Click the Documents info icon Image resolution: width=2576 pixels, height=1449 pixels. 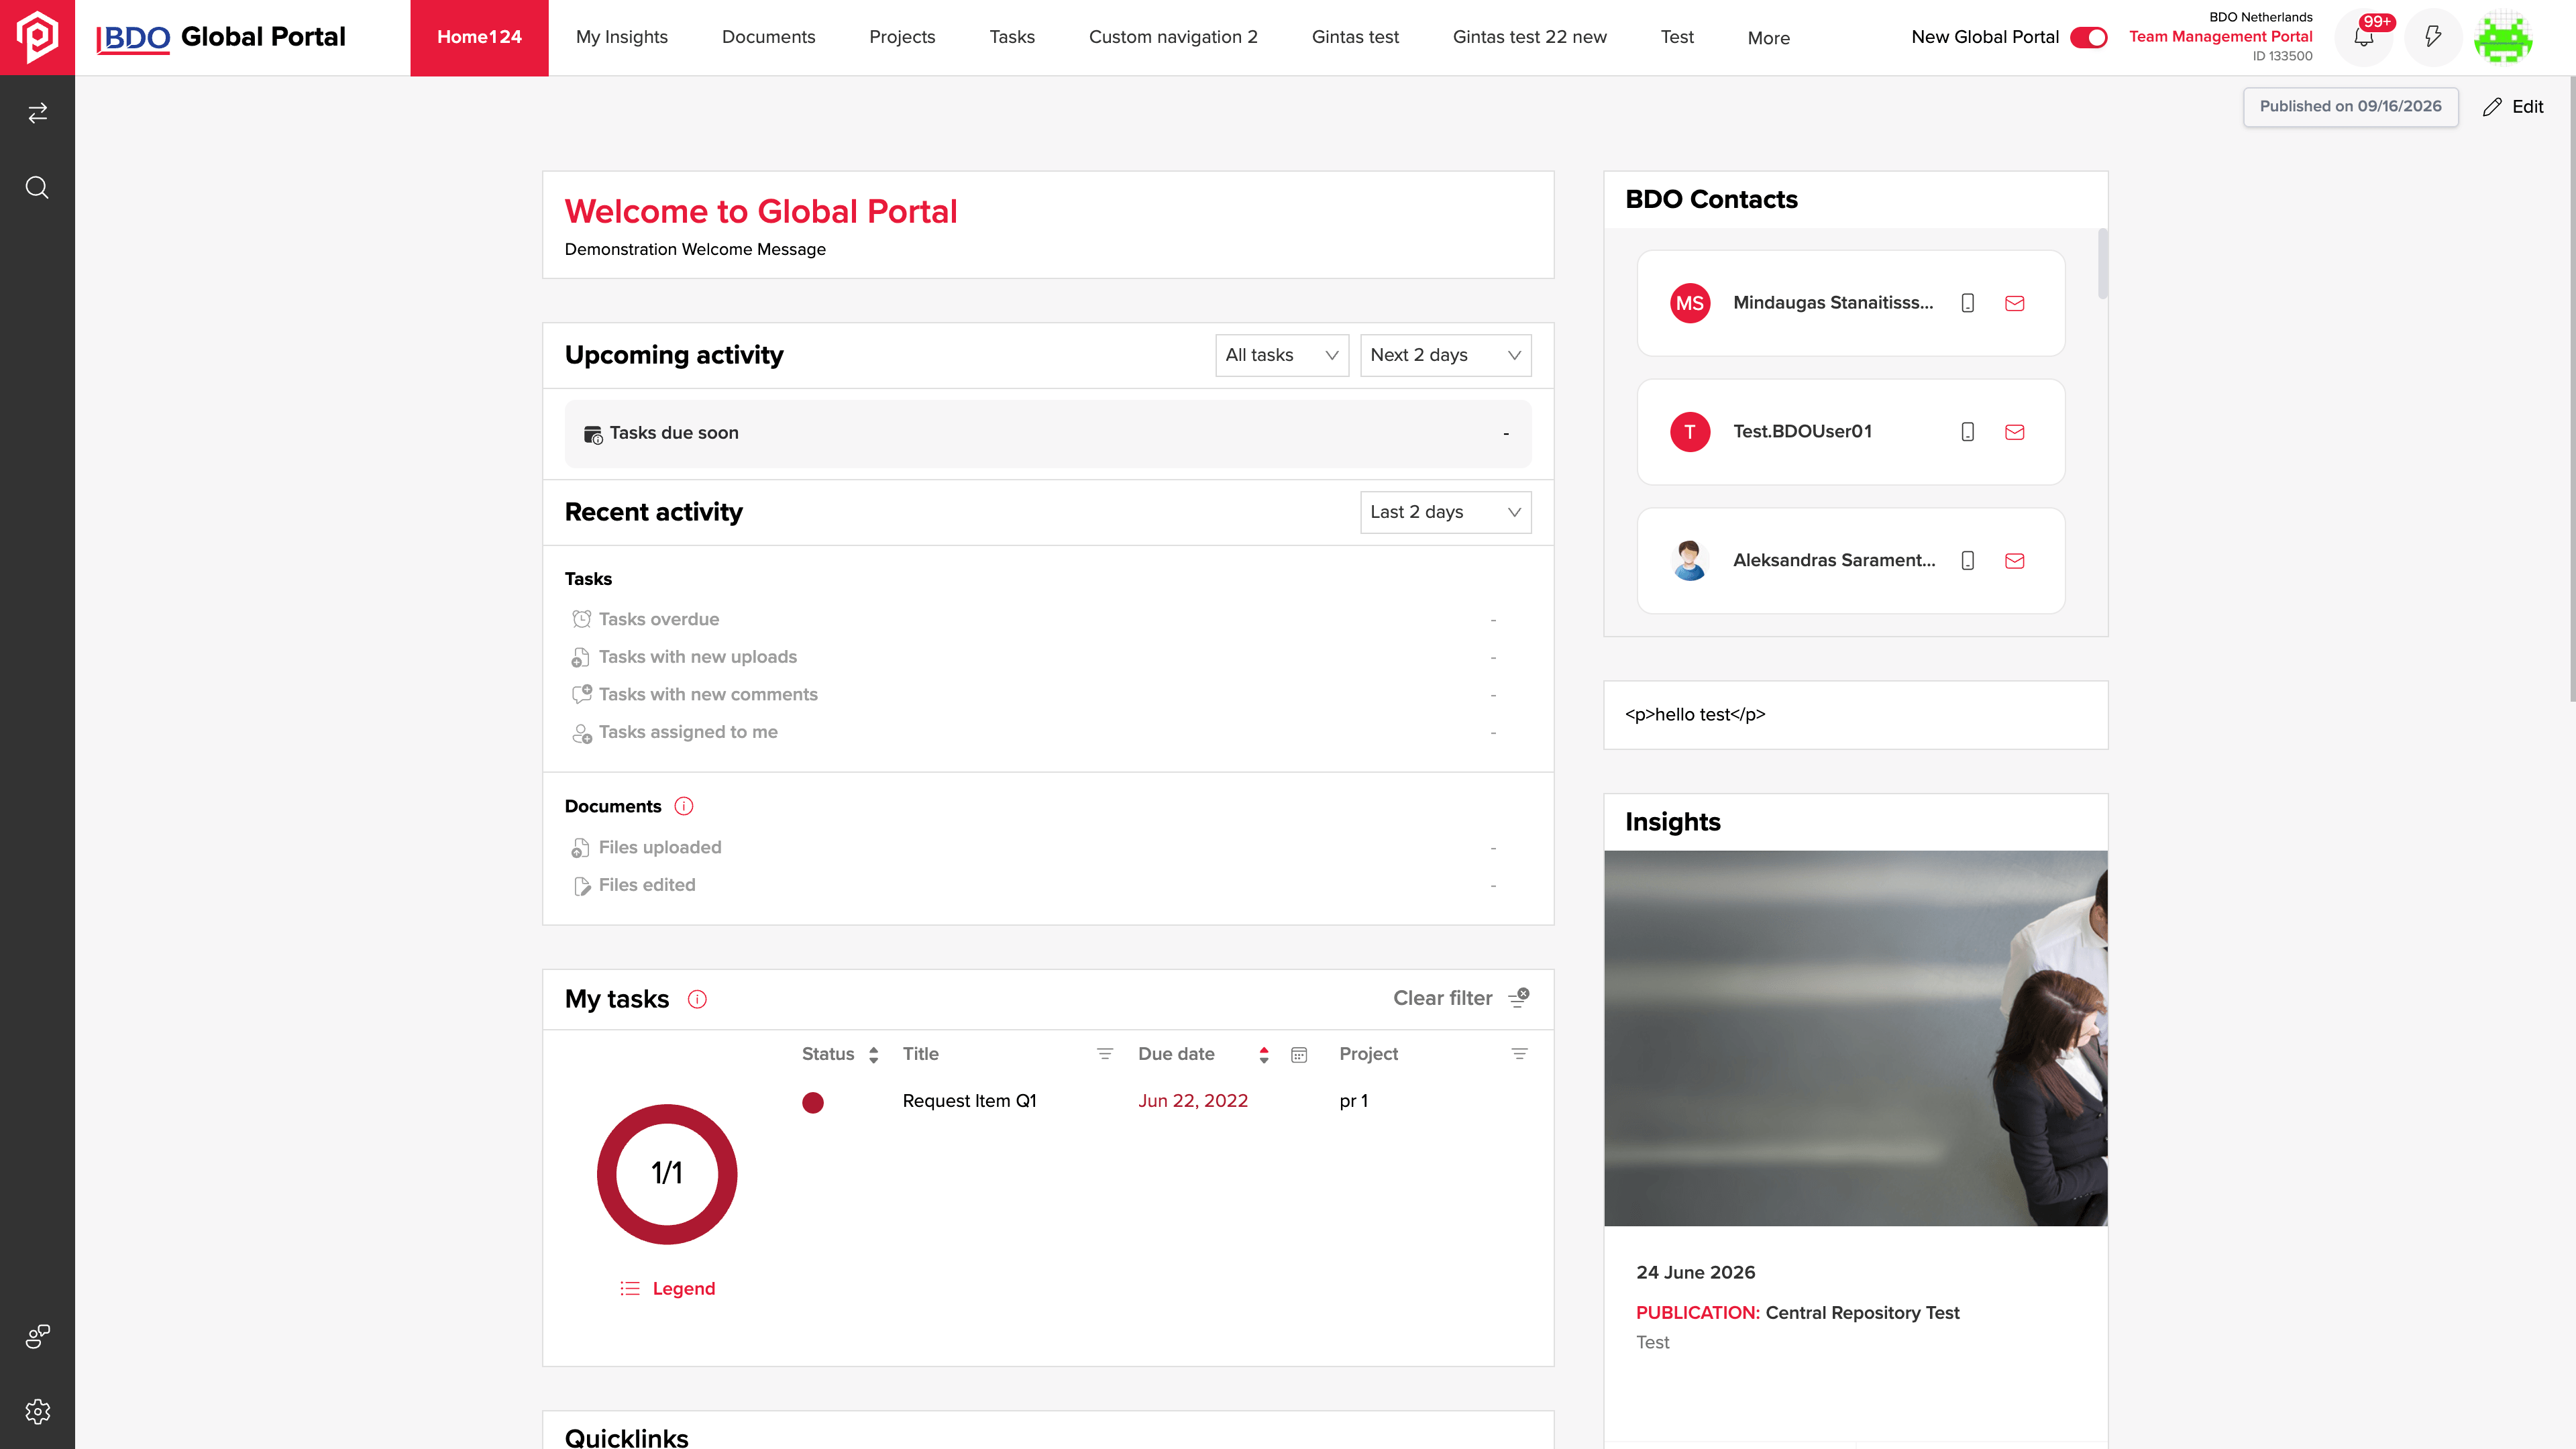pyautogui.click(x=684, y=806)
